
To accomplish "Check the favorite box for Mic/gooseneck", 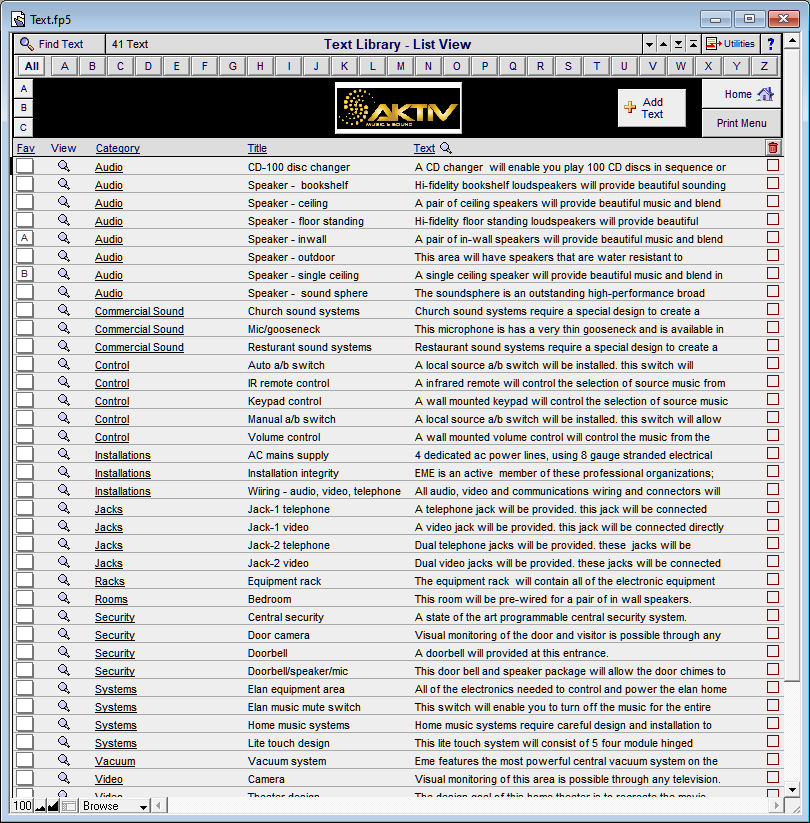I will 25,328.
